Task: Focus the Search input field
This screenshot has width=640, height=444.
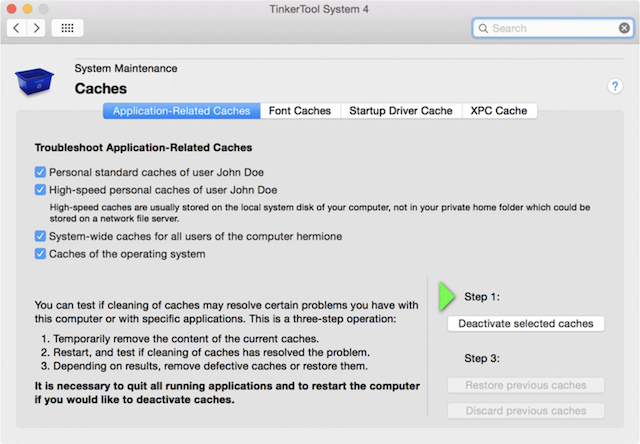Action: coord(553,28)
